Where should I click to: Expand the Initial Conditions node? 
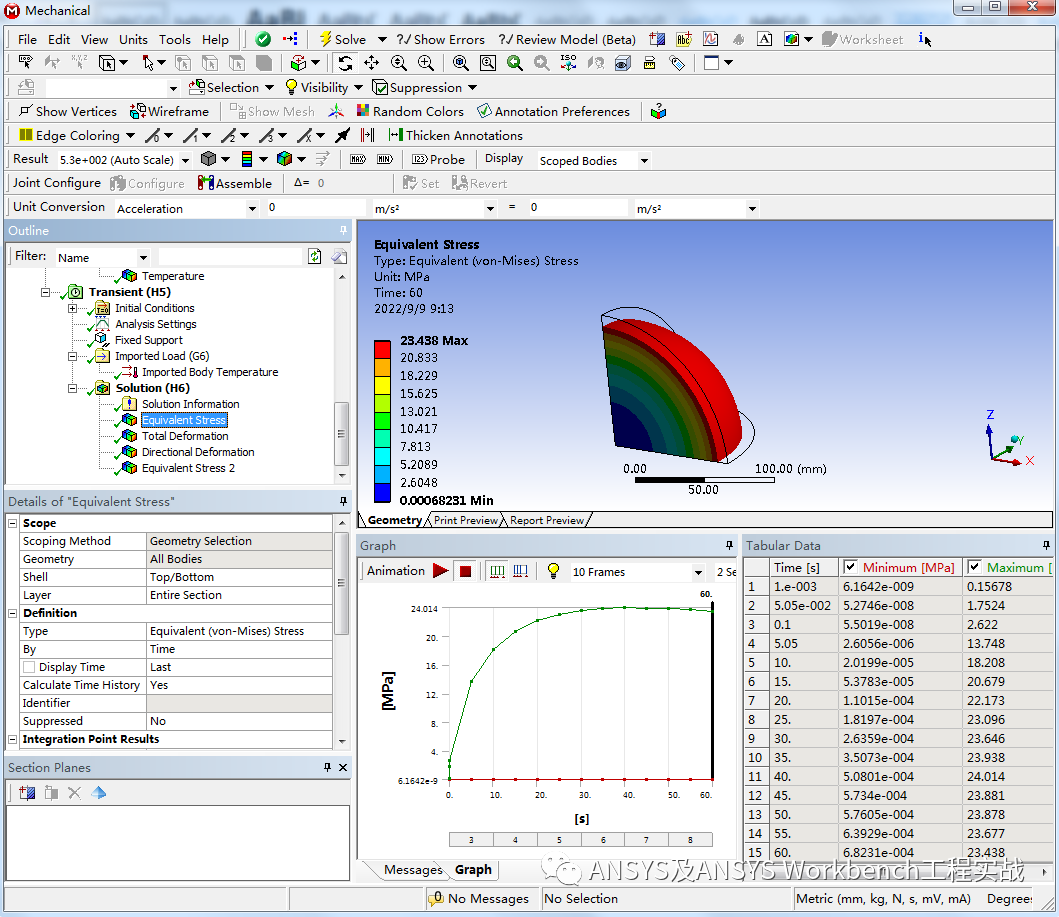(x=72, y=309)
